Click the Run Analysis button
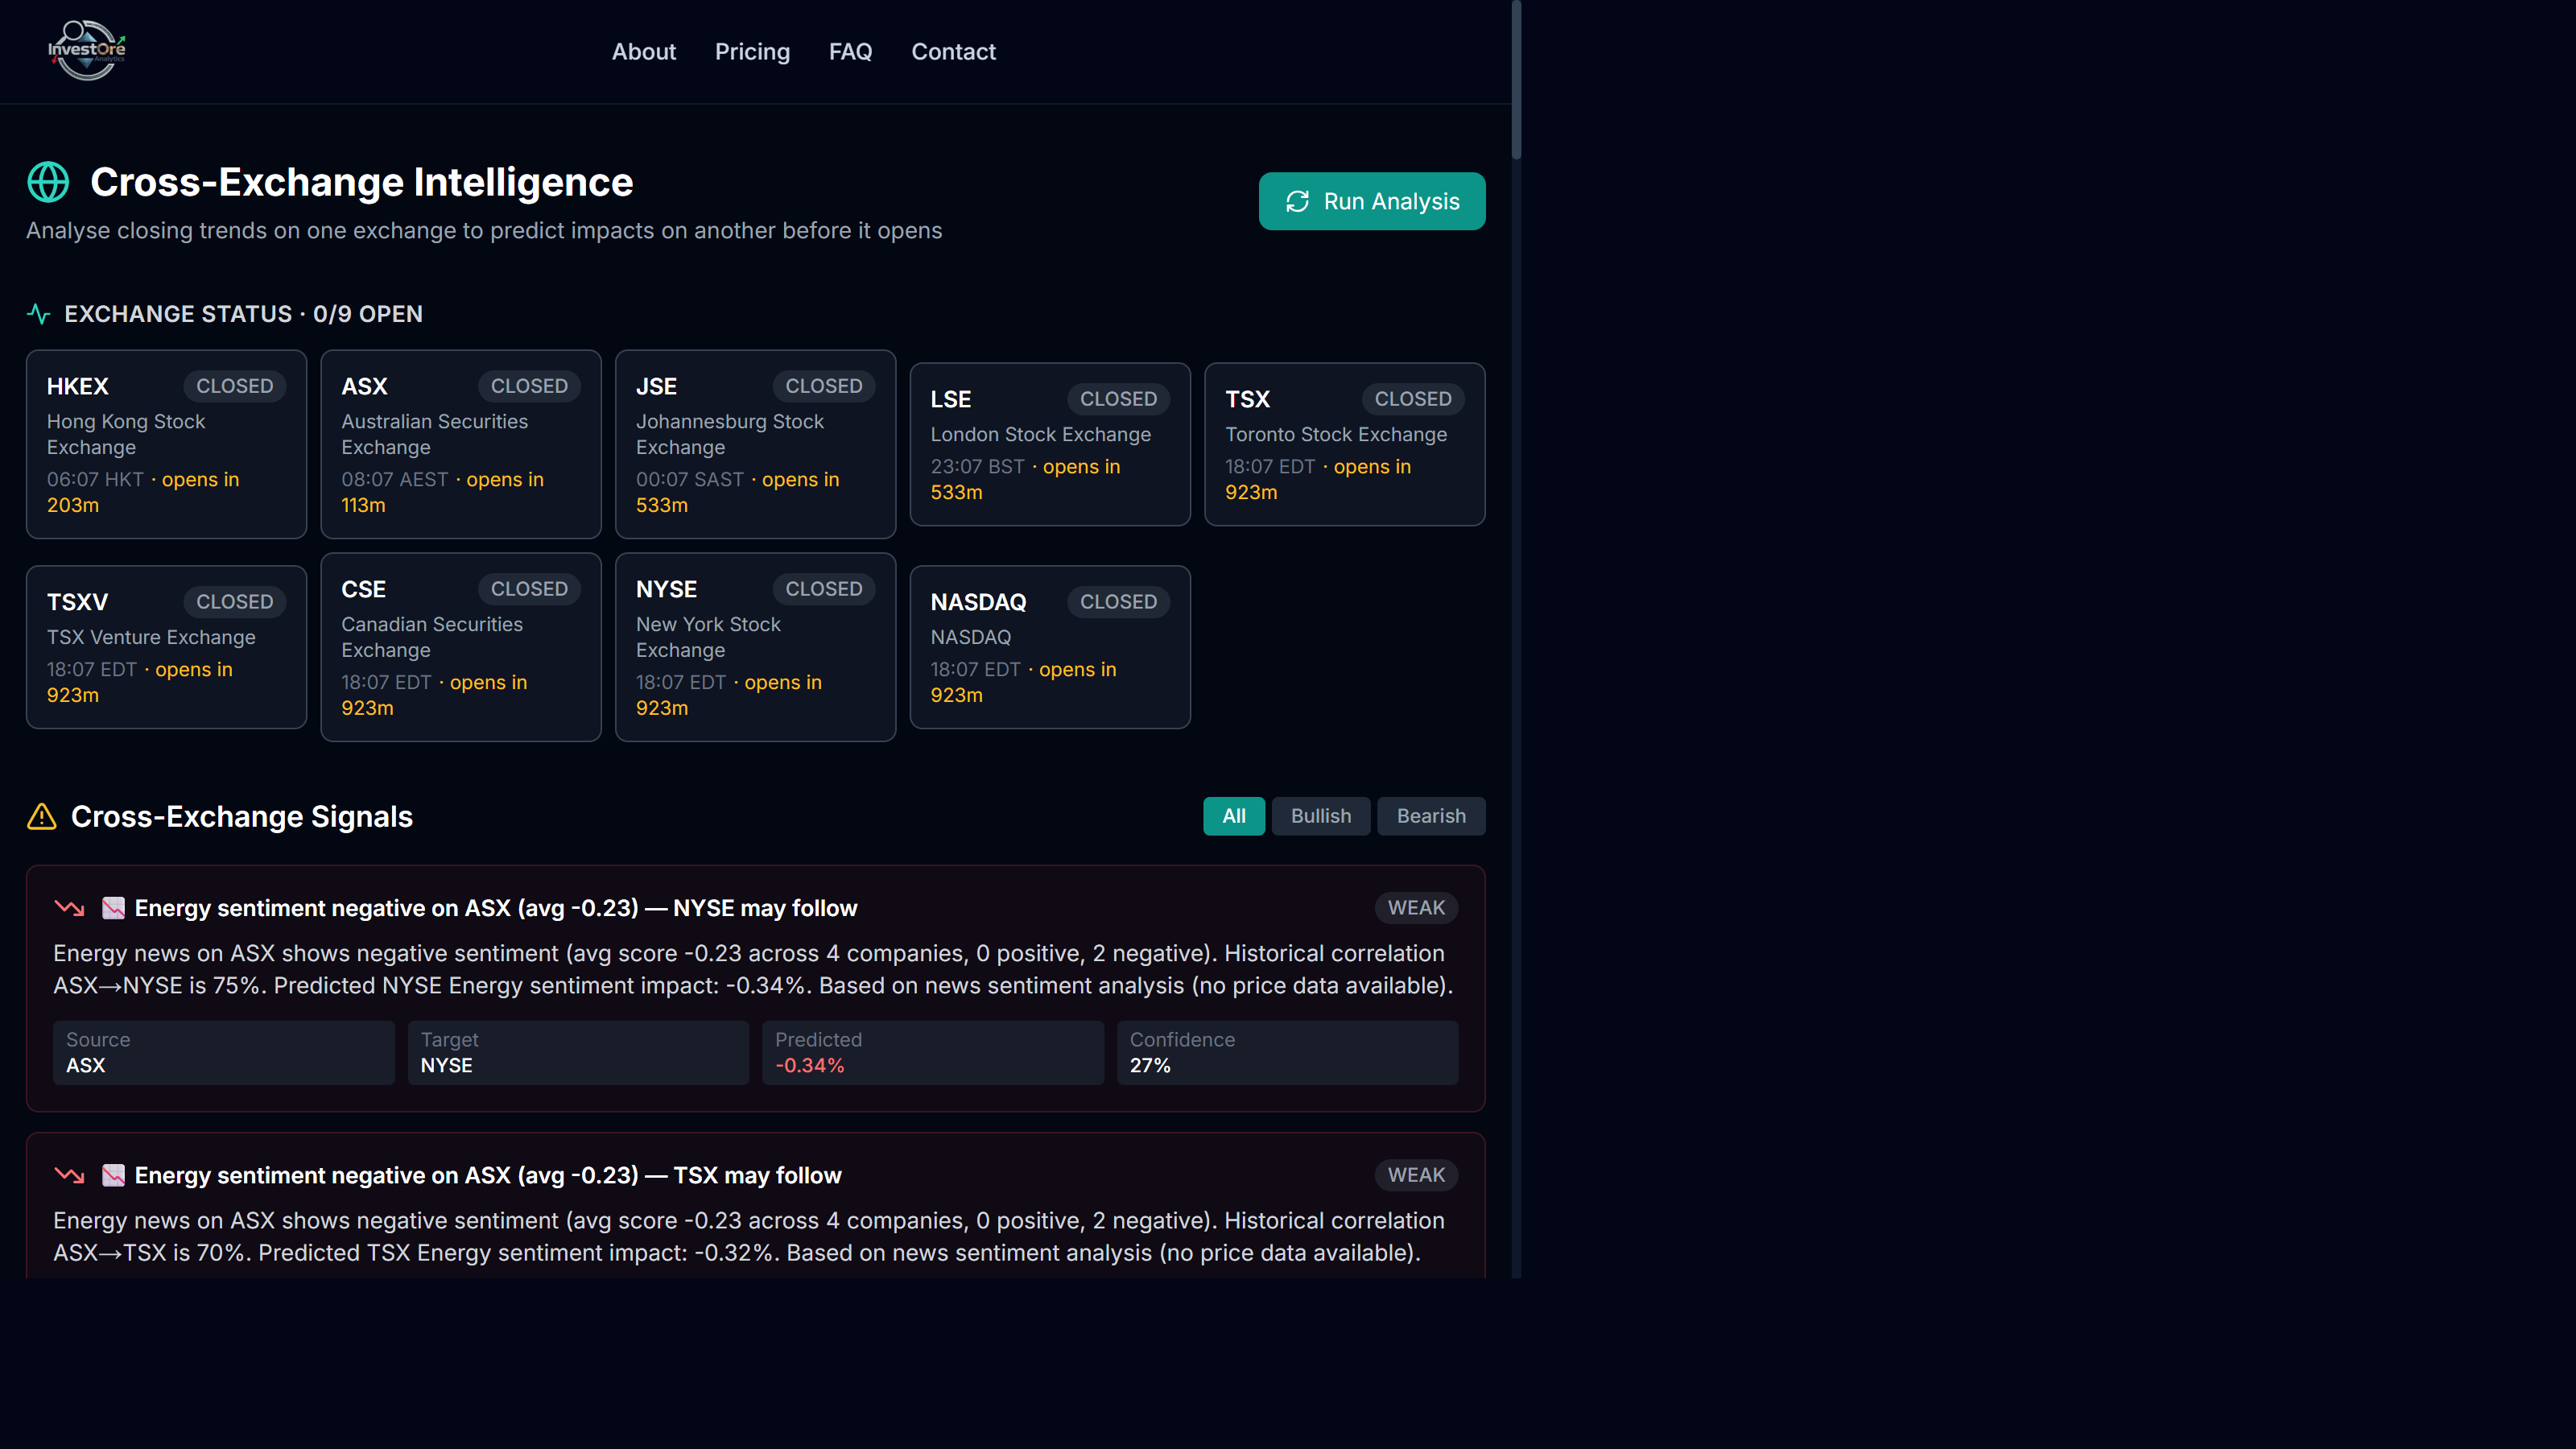Viewport: 2576px width, 1449px height. (x=1372, y=201)
